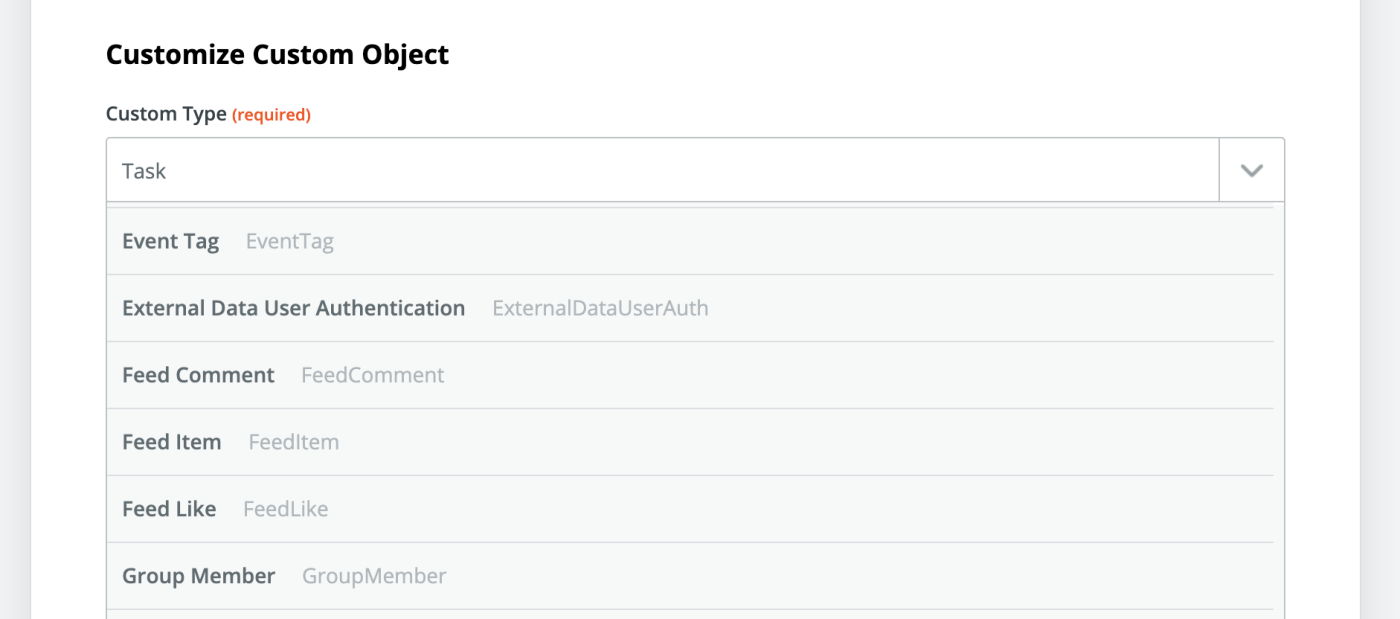Click the Custom Type field label
Viewport: 1400px width, 619px height.
[166, 115]
